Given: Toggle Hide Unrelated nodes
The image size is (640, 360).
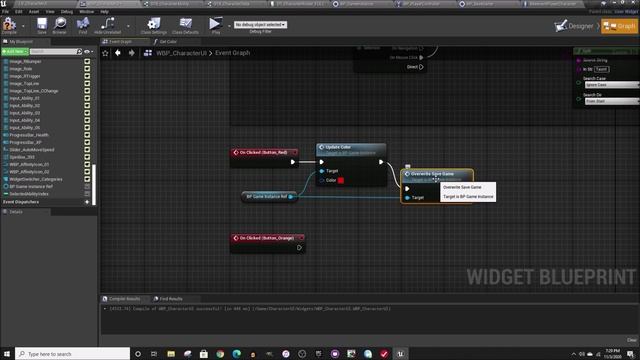Looking at the screenshot, I should coord(108,26).
